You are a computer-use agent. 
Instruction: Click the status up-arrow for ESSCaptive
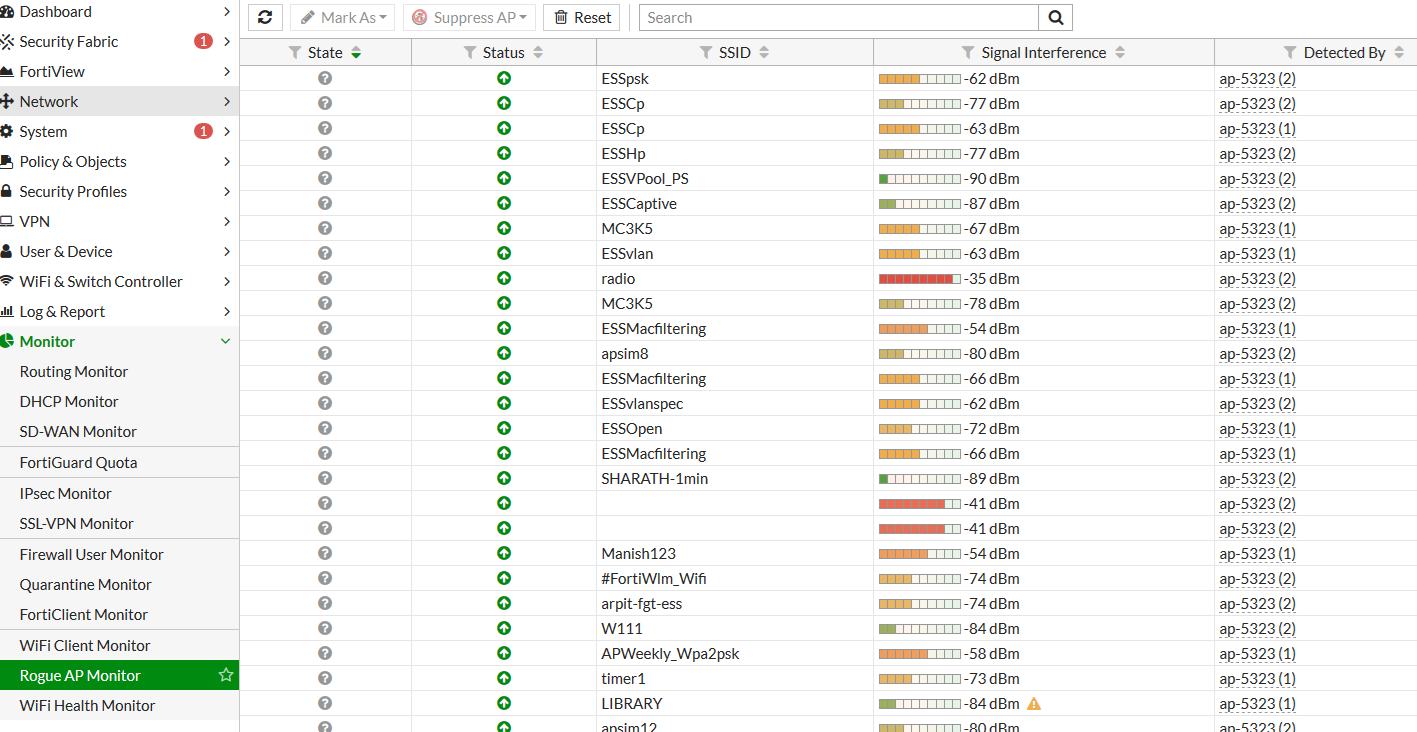point(504,203)
